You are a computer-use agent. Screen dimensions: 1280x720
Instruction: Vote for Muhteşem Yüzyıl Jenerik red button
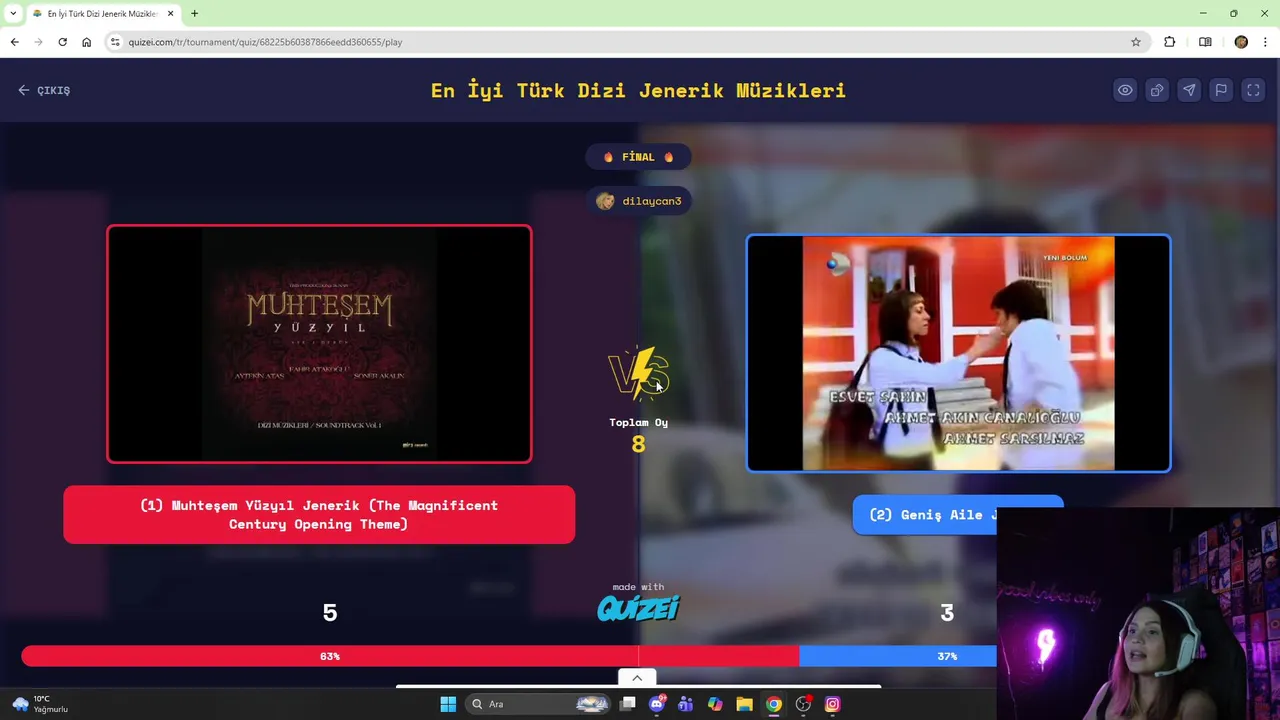click(319, 515)
